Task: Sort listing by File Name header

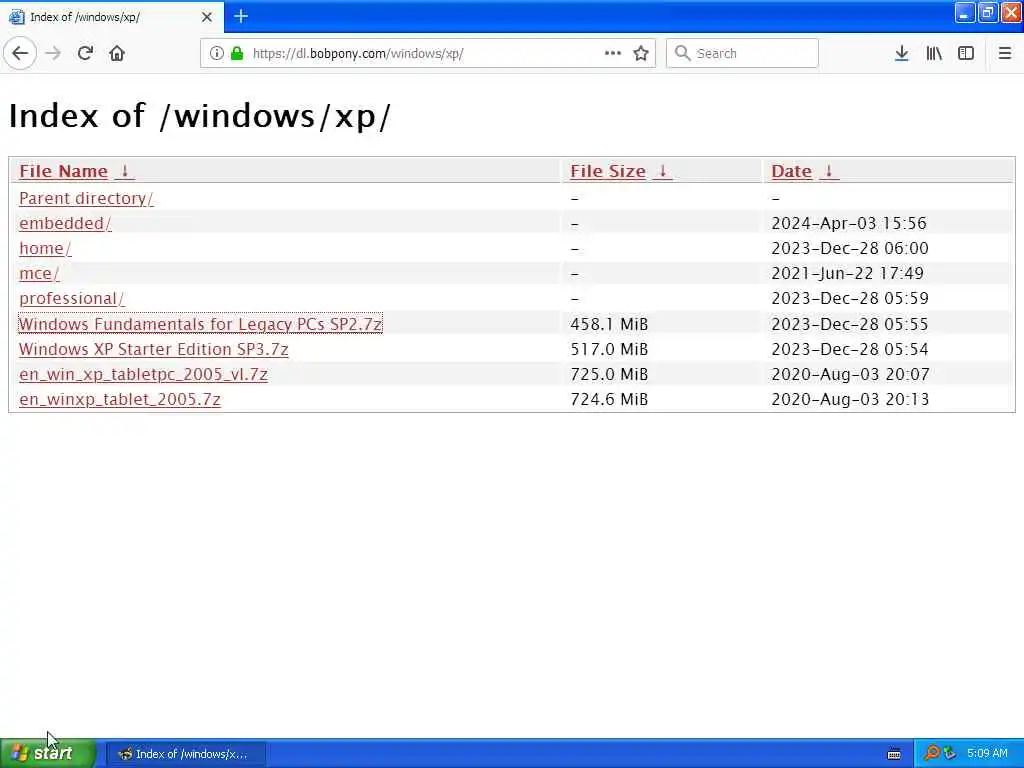Action: 63,171
